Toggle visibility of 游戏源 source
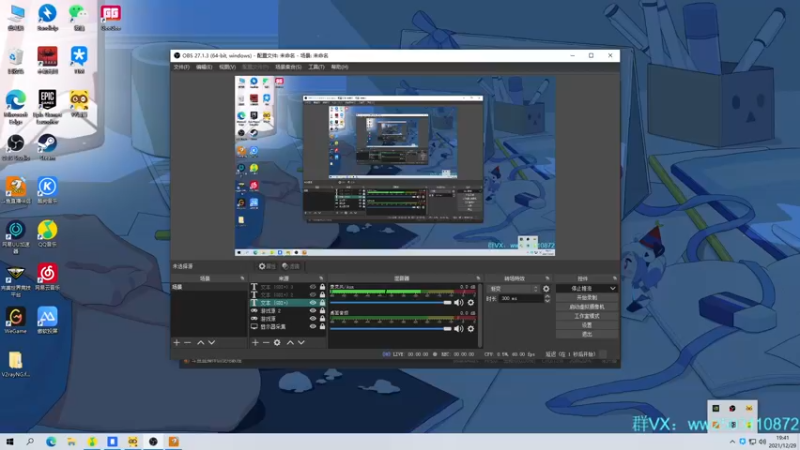 click(313, 318)
